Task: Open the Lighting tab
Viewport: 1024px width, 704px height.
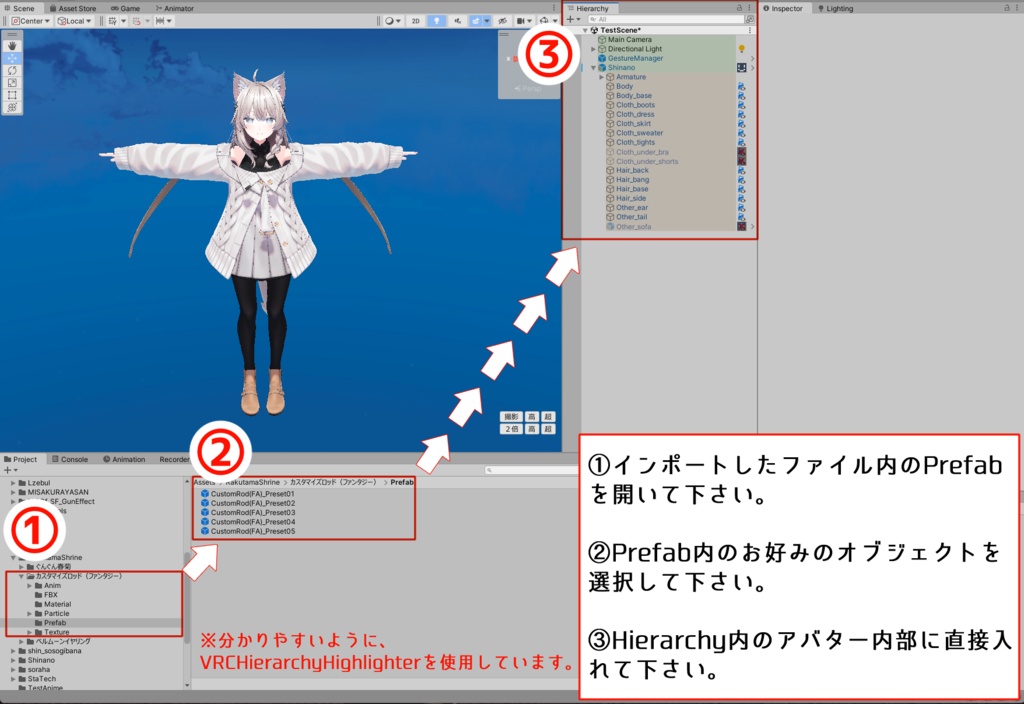Action: [x=835, y=8]
